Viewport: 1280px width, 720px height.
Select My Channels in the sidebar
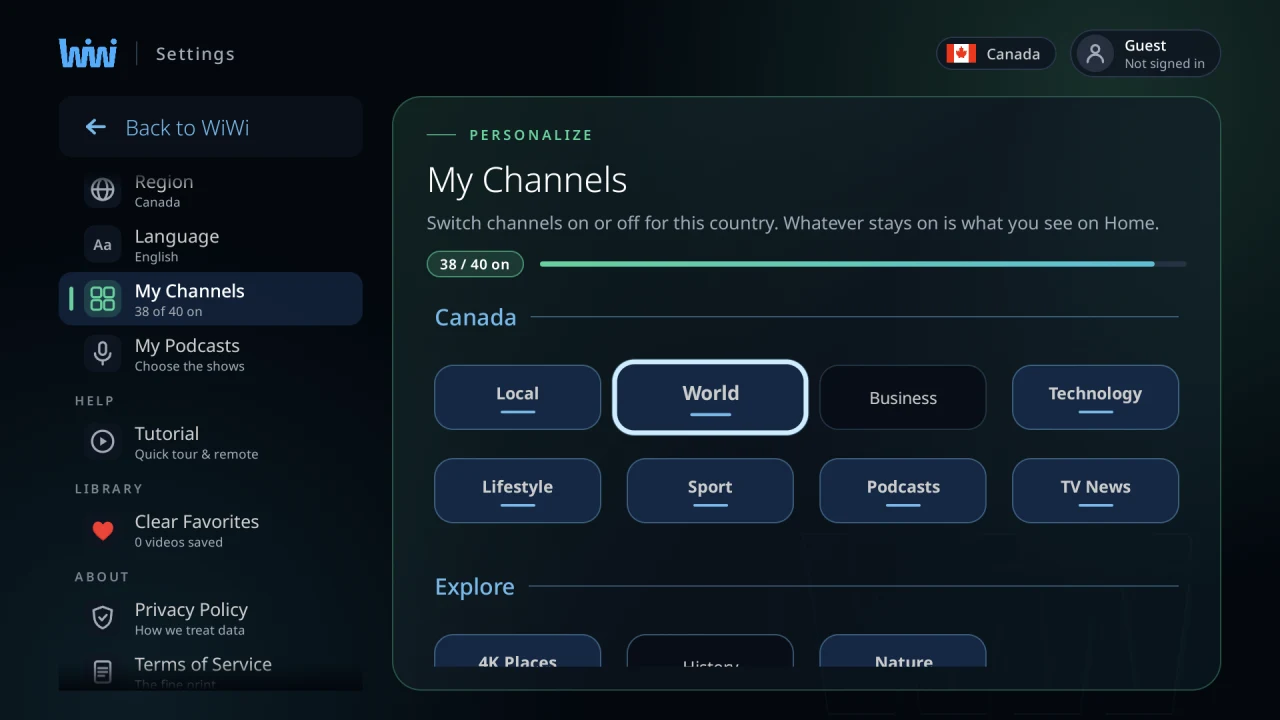(211, 299)
